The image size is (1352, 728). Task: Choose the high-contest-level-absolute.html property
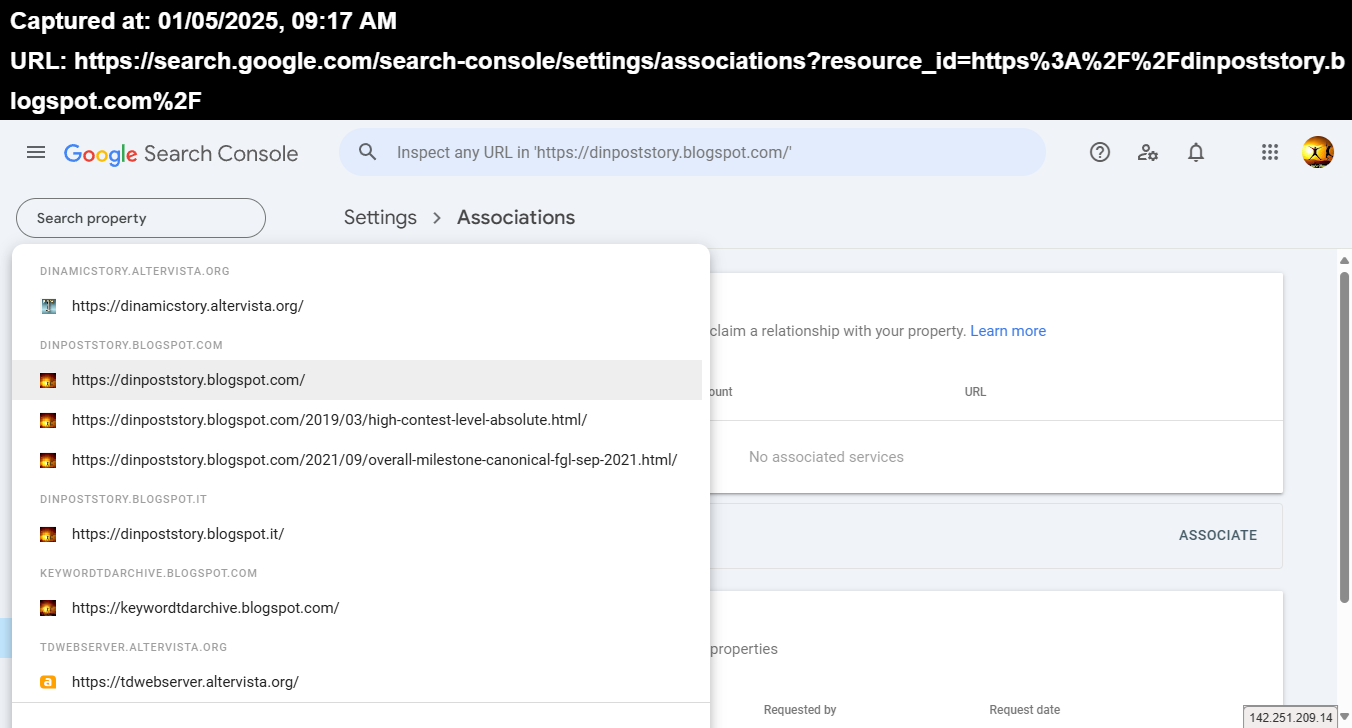click(329, 420)
